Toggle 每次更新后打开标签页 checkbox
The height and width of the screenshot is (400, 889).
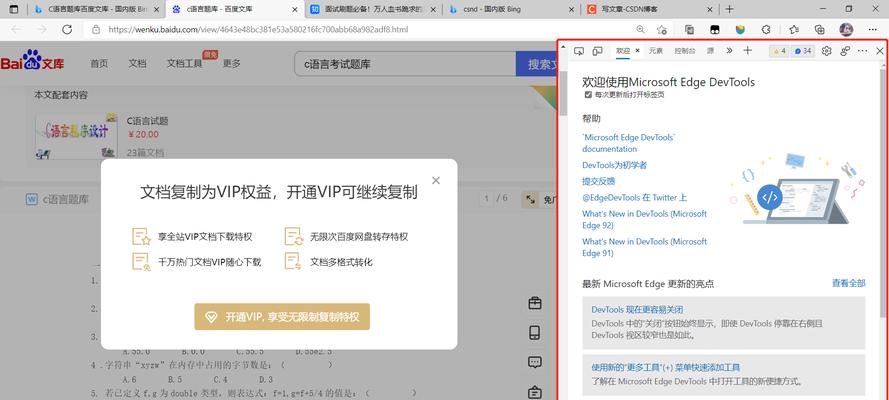588,95
